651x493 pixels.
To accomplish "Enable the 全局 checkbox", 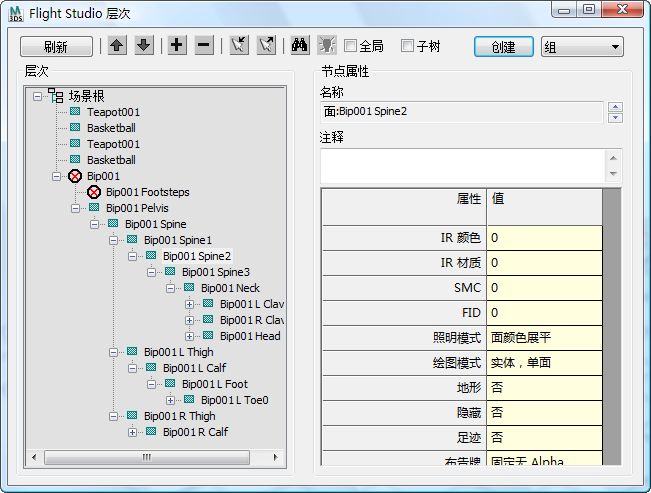I will click(350, 46).
